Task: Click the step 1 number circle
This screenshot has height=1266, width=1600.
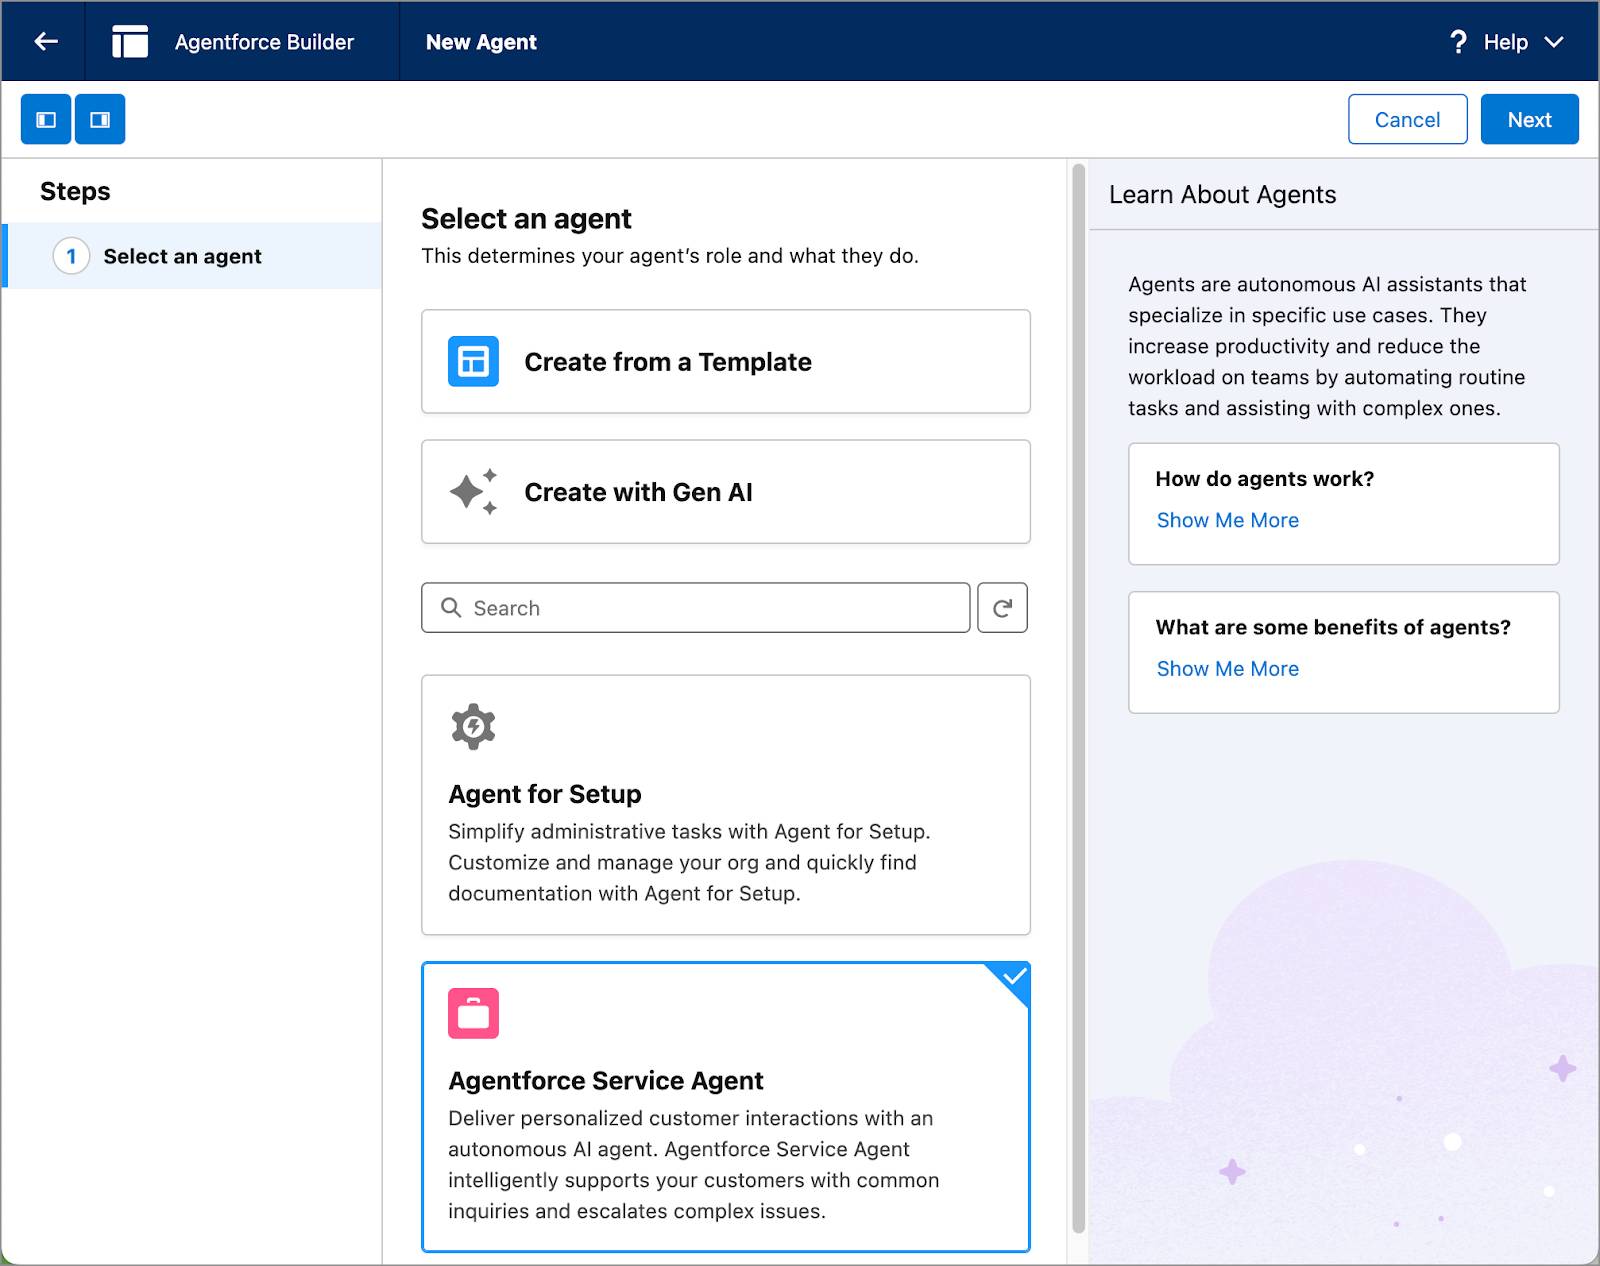Action: pyautogui.click(x=71, y=256)
